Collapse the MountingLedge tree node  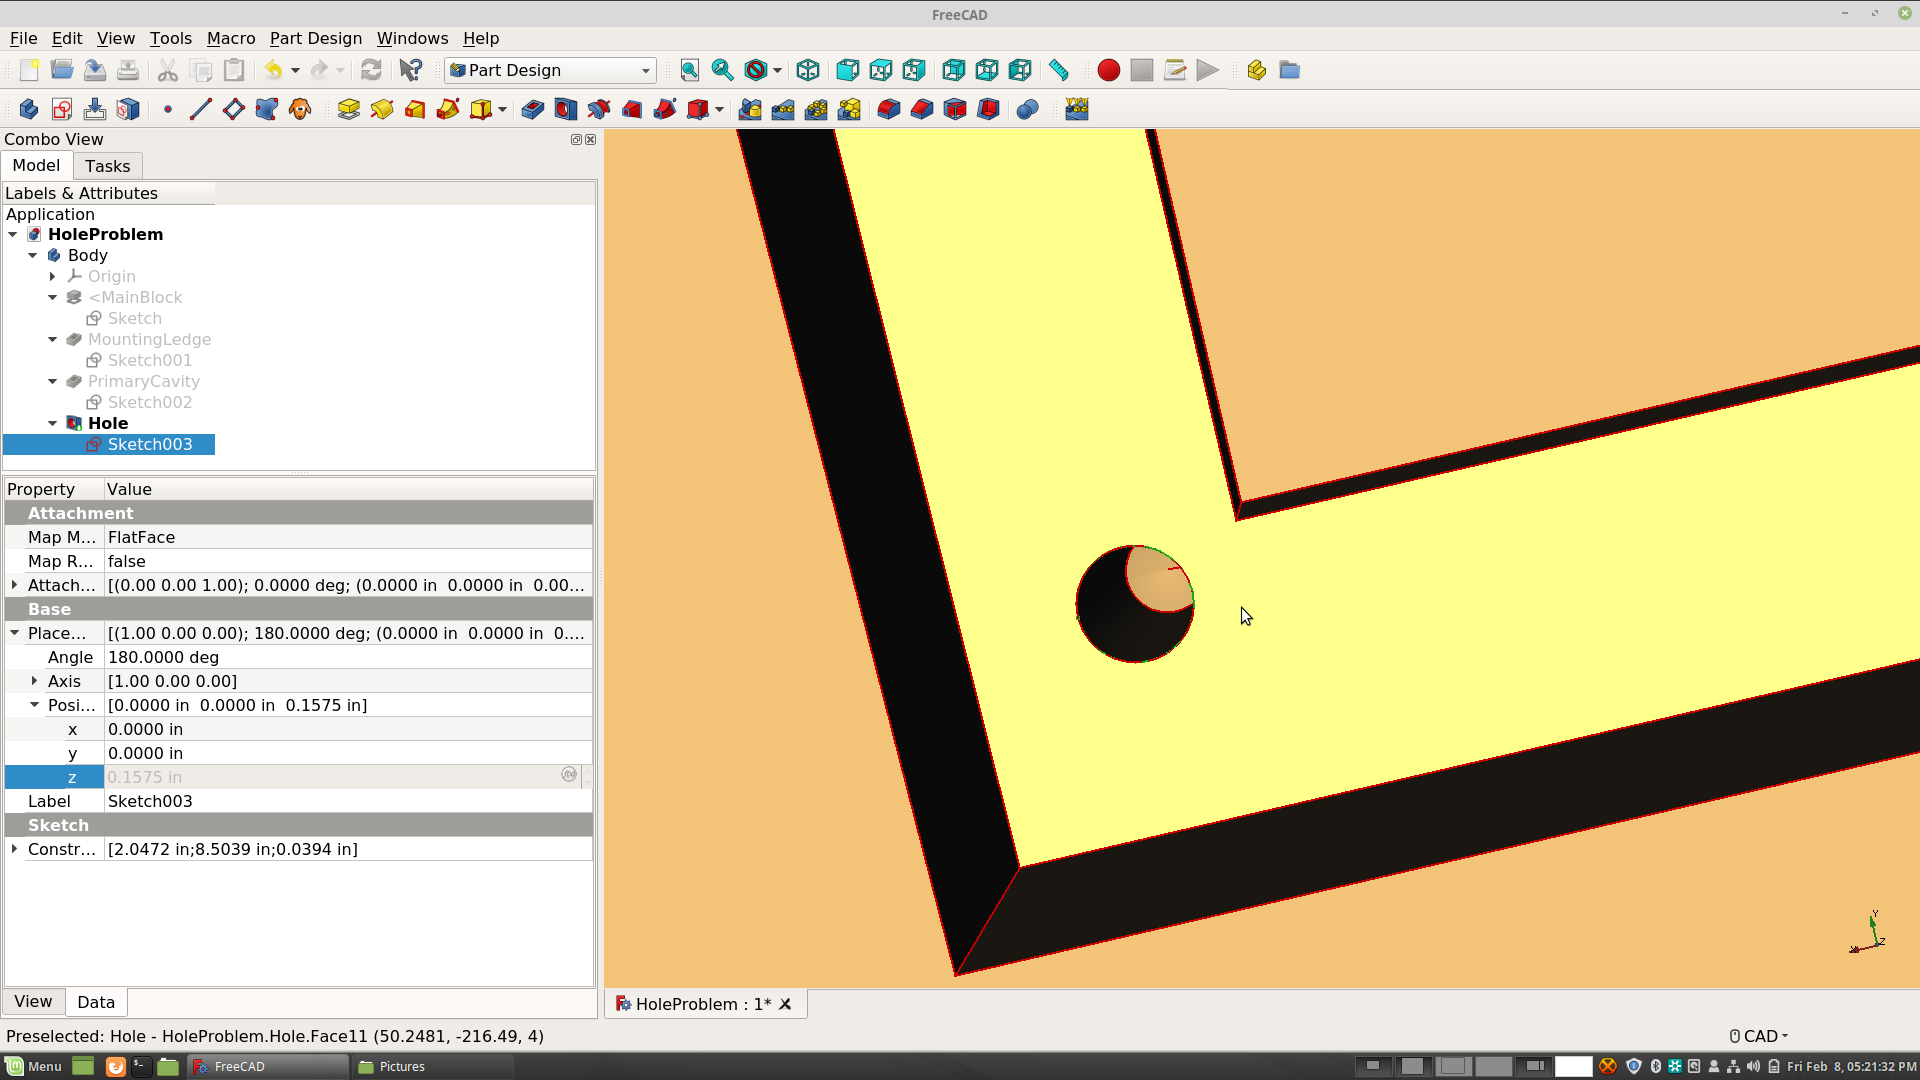pyautogui.click(x=53, y=339)
